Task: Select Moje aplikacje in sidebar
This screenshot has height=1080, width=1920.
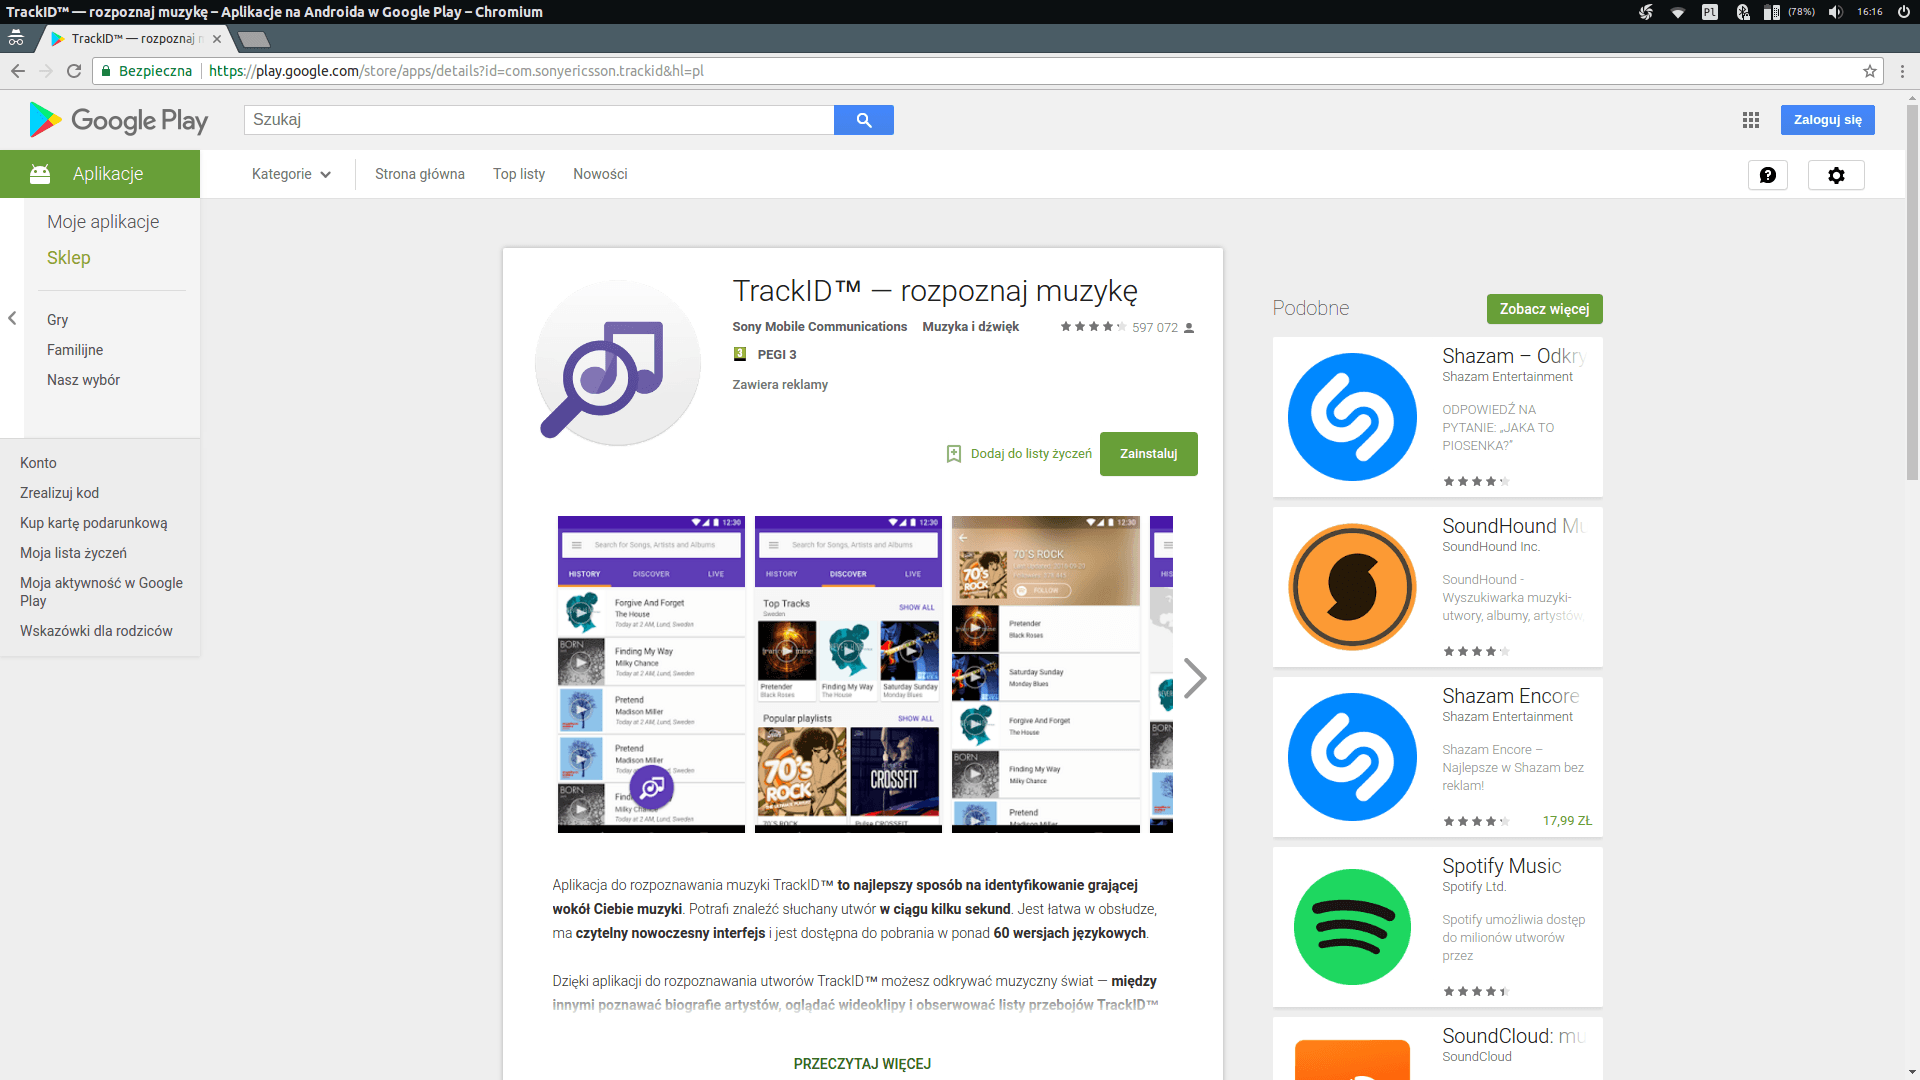Action: [103, 222]
